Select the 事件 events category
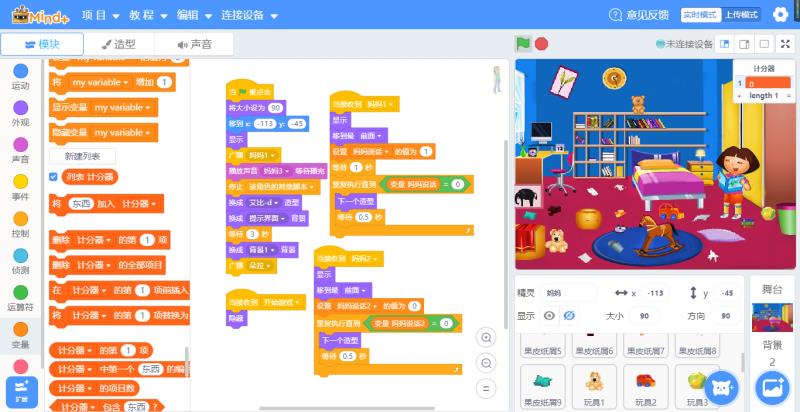800x412 pixels. click(20, 188)
